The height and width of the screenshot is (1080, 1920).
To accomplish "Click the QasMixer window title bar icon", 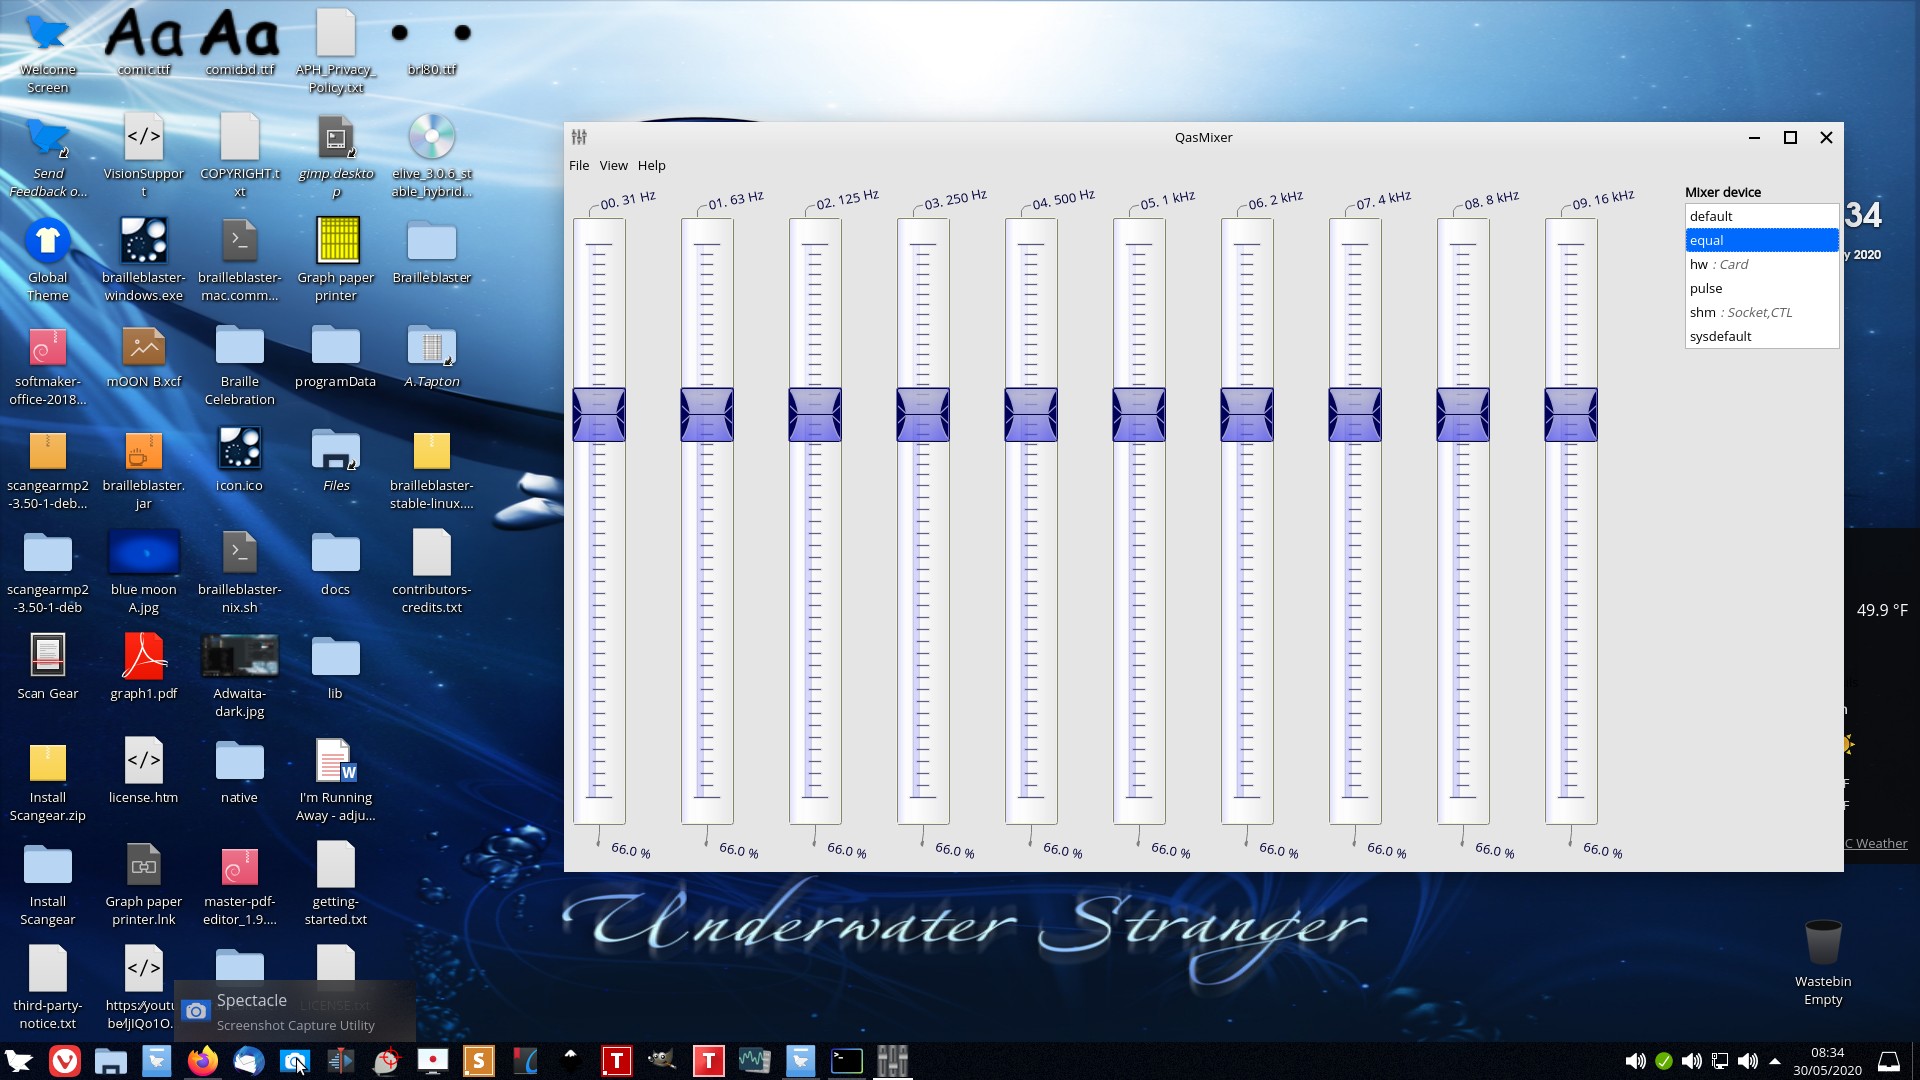I will [579, 137].
